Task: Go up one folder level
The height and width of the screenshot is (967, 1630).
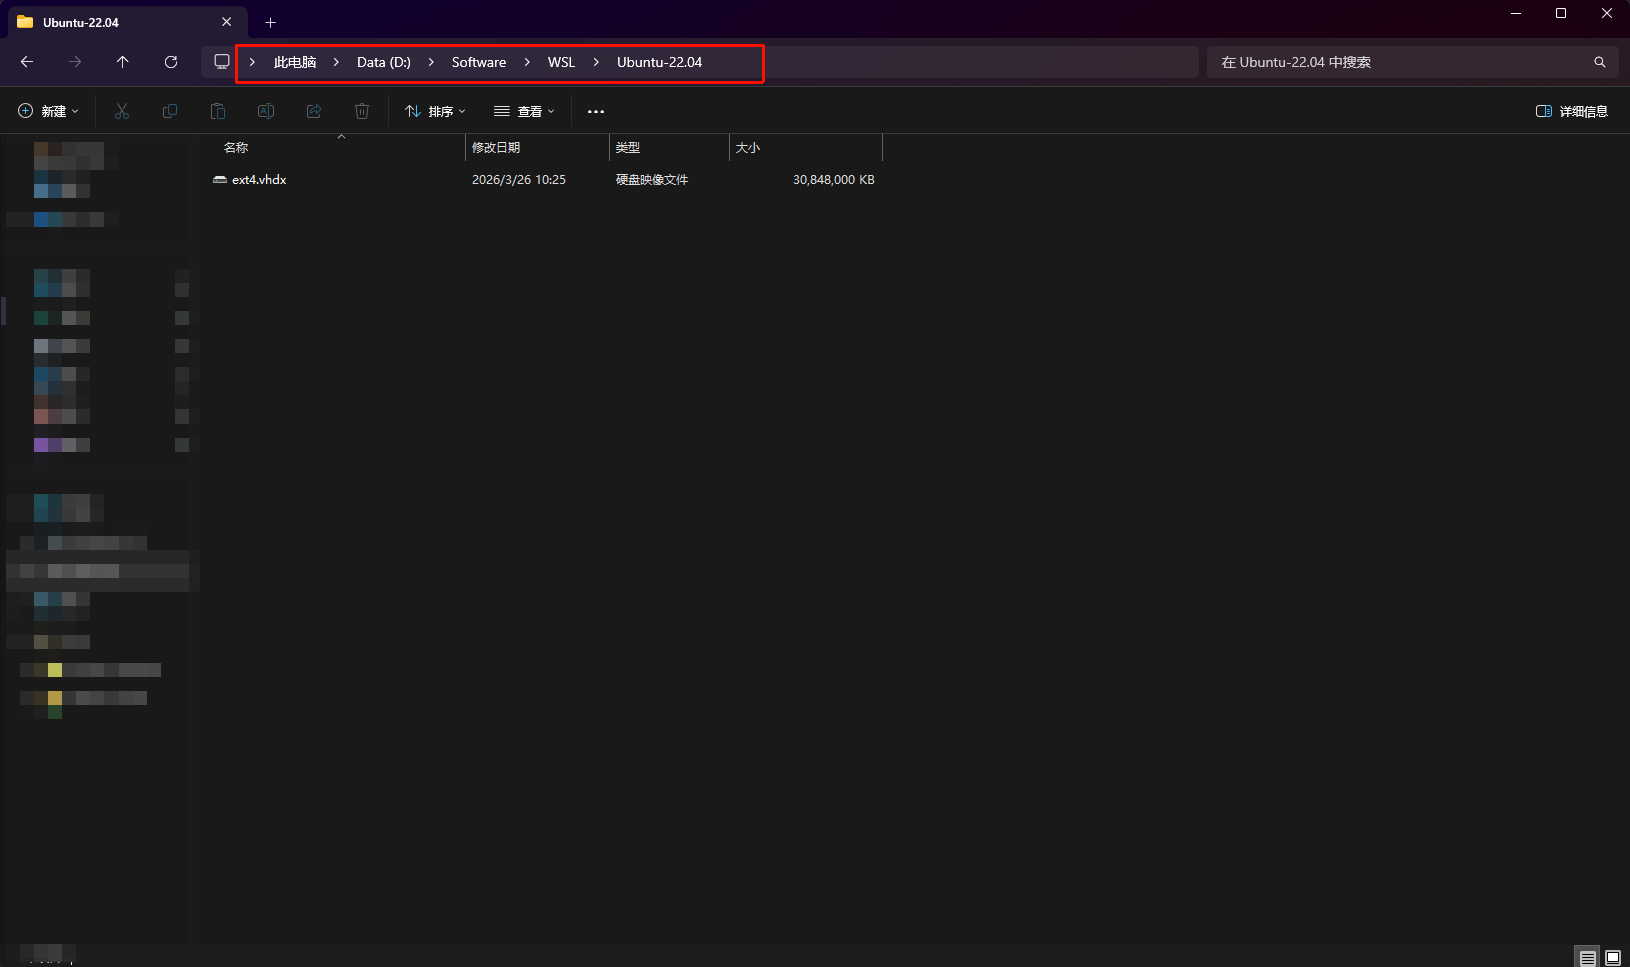Action: click(x=123, y=62)
